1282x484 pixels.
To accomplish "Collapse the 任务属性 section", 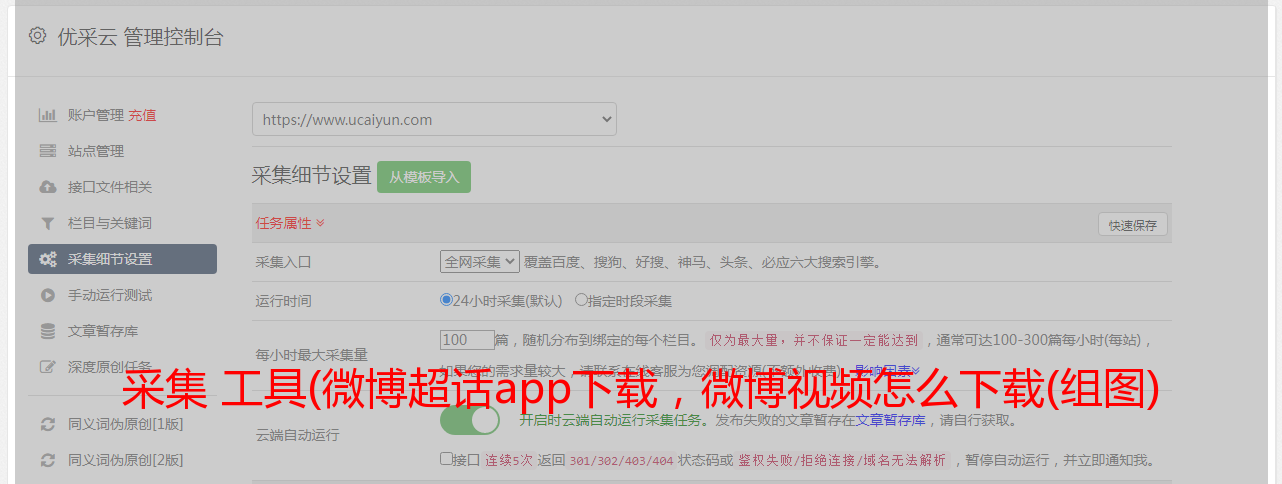I will click(290, 223).
